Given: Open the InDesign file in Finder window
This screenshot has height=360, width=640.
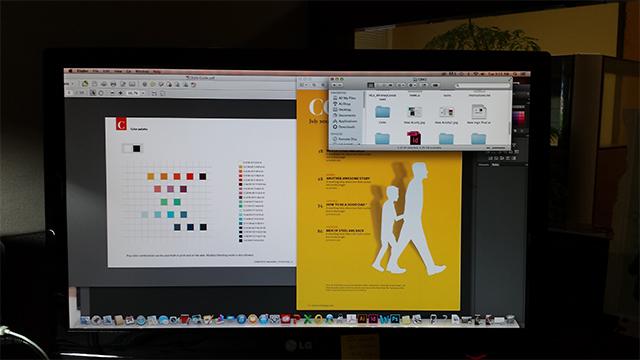Looking at the screenshot, I should (414, 138).
